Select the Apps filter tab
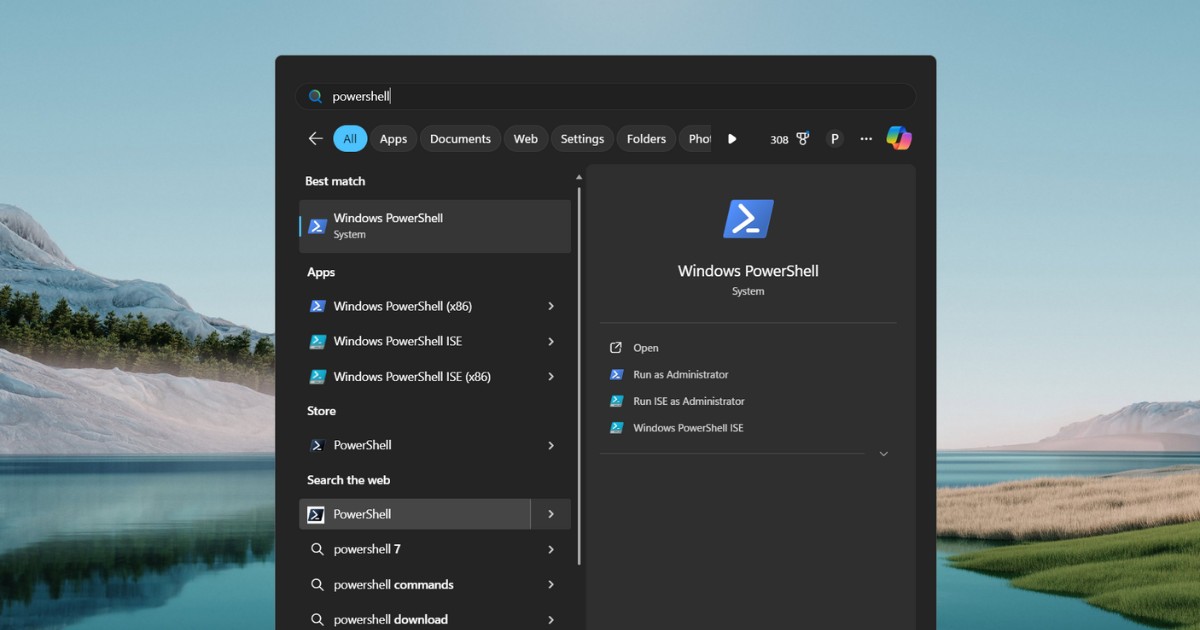The height and width of the screenshot is (630, 1200). [x=393, y=139]
